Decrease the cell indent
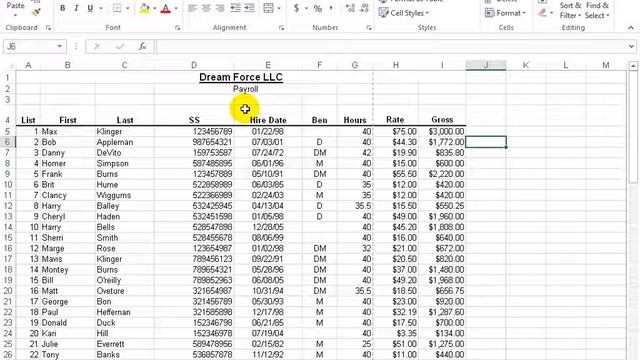640x360 pixels. 236,8
